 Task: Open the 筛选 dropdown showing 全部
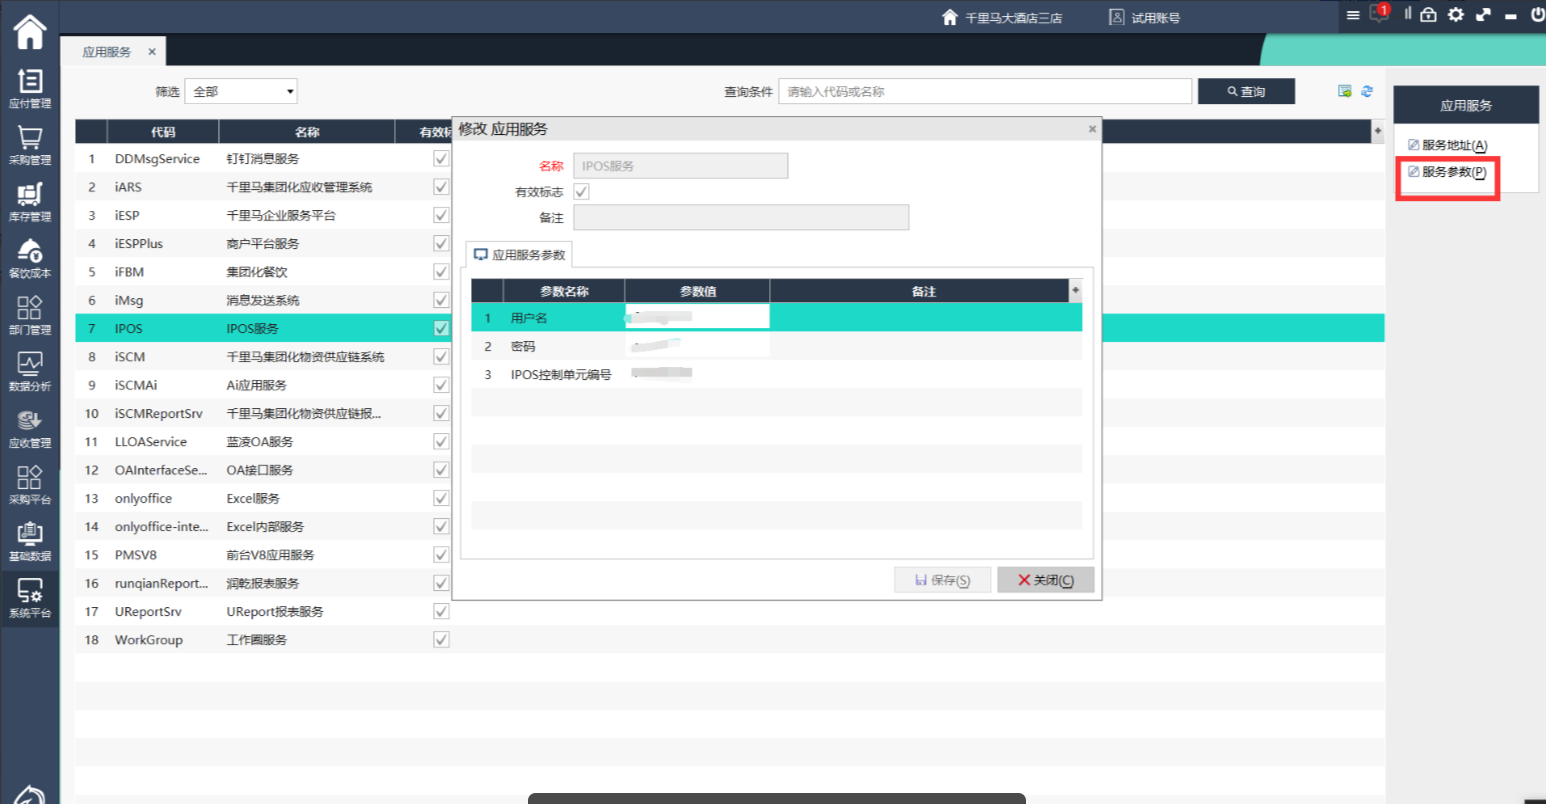242,91
